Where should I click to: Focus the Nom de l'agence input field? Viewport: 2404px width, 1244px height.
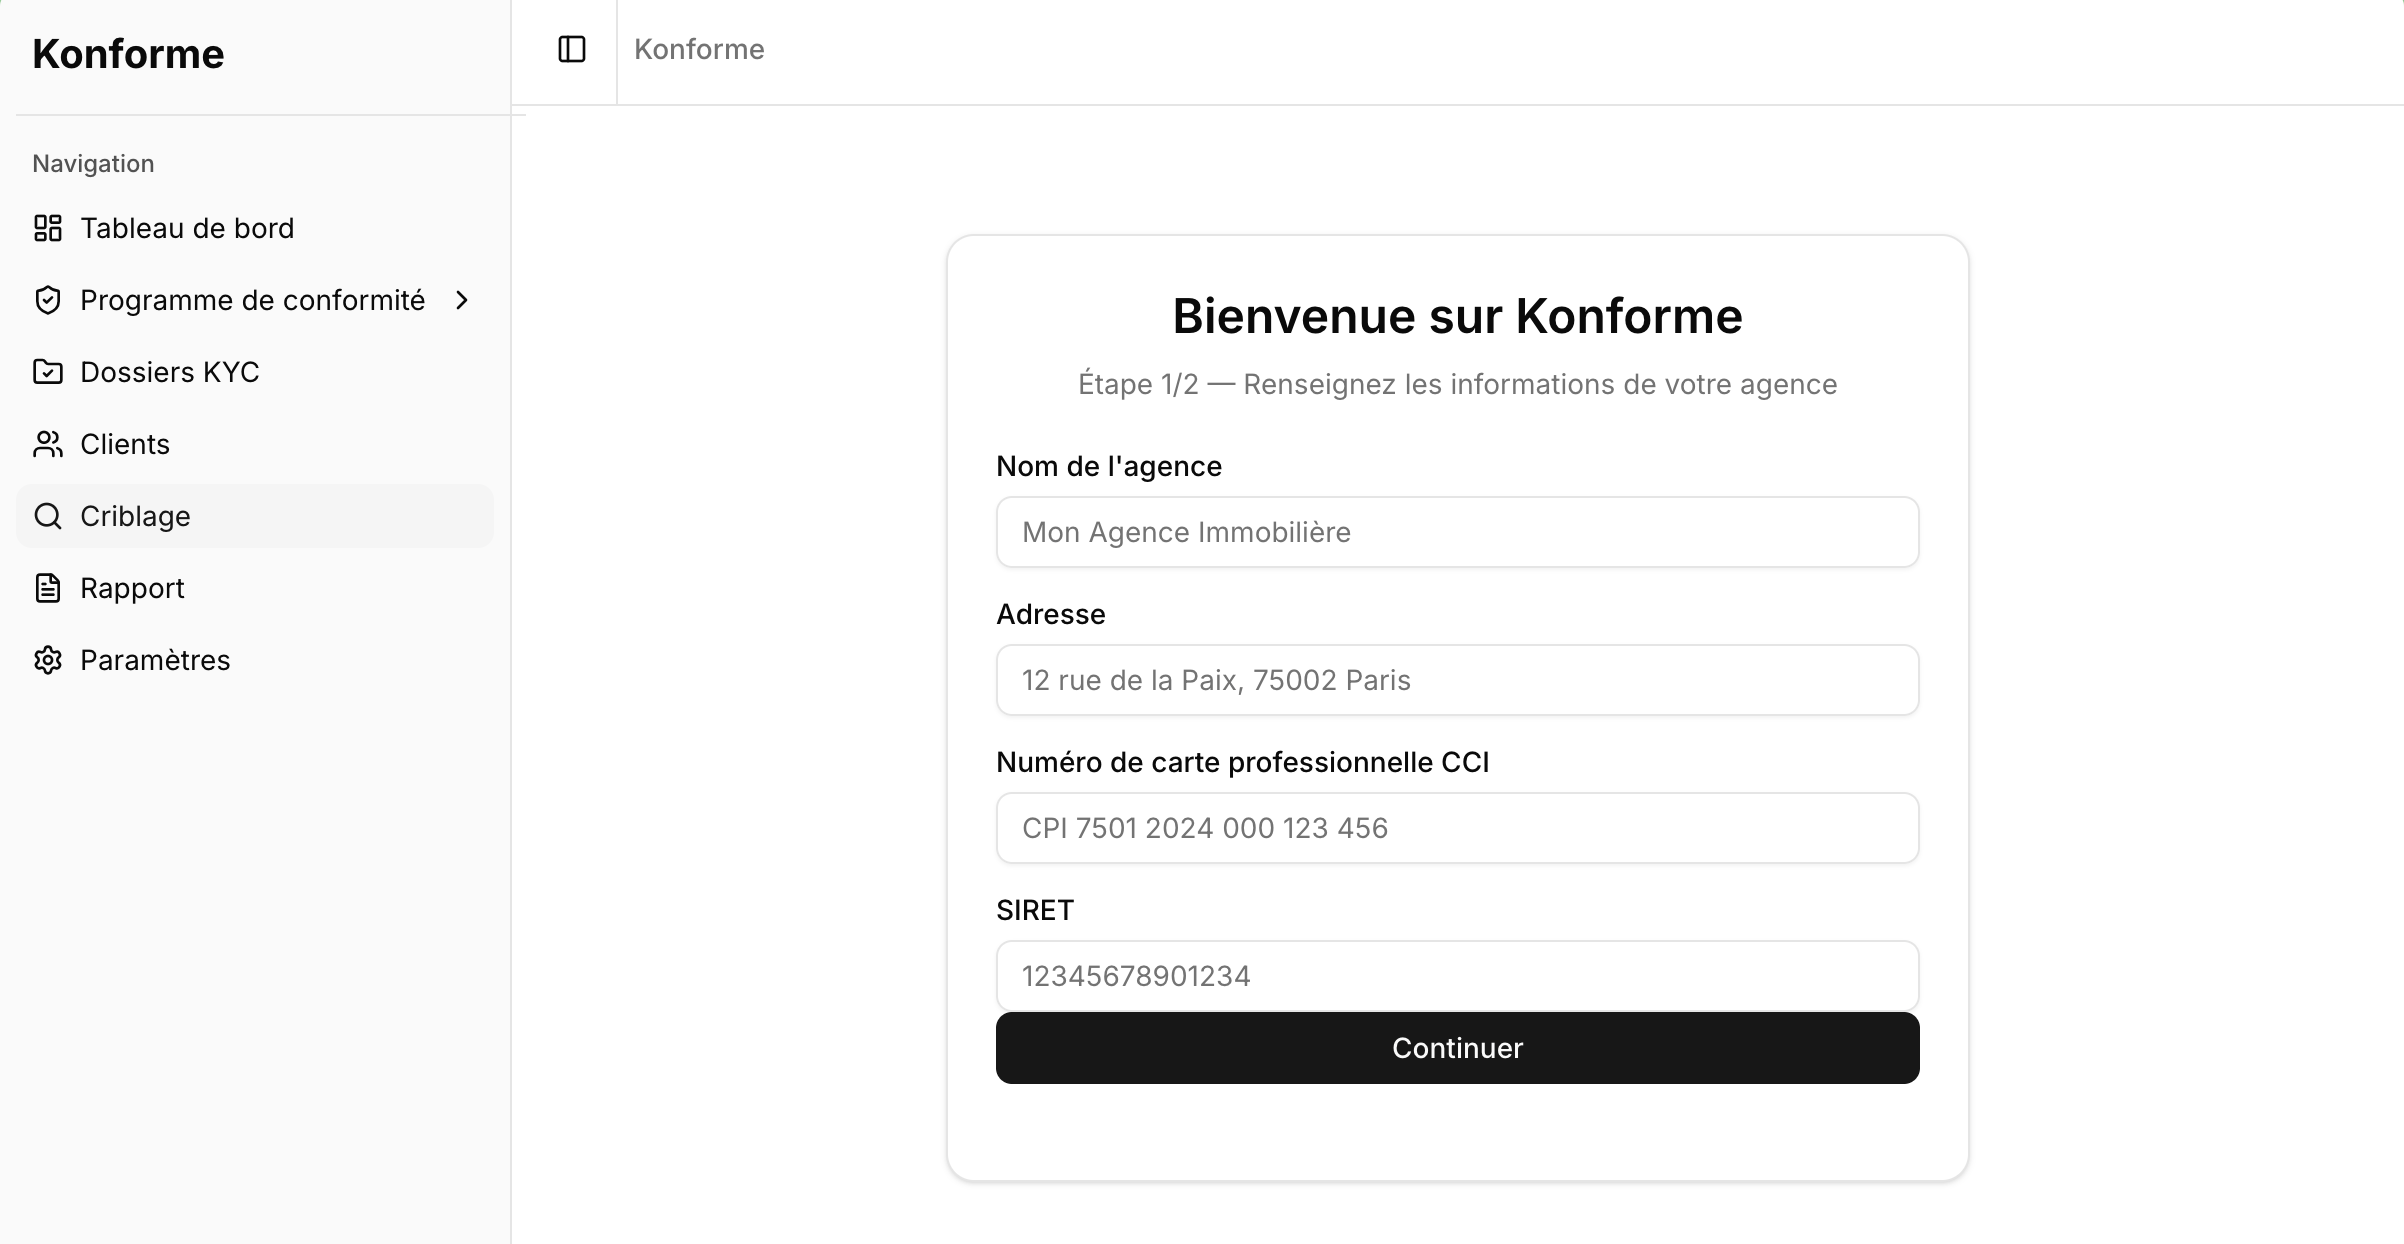pyautogui.click(x=1456, y=532)
